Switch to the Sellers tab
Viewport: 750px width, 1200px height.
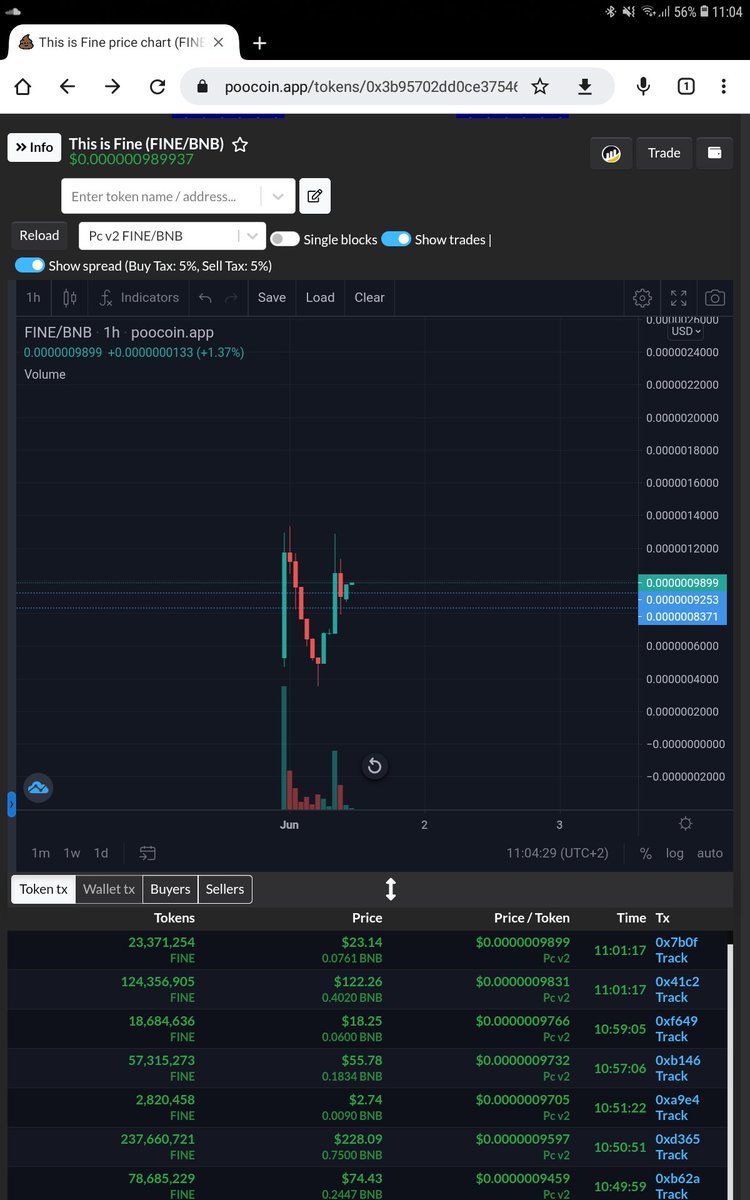pos(225,889)
